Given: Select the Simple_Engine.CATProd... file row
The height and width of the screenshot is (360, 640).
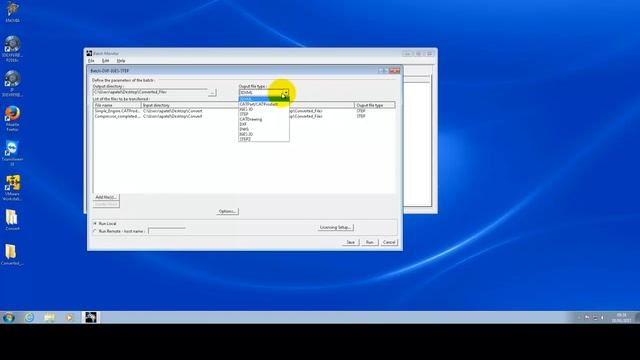Looking at the screenshot, I should click(244, 111).
